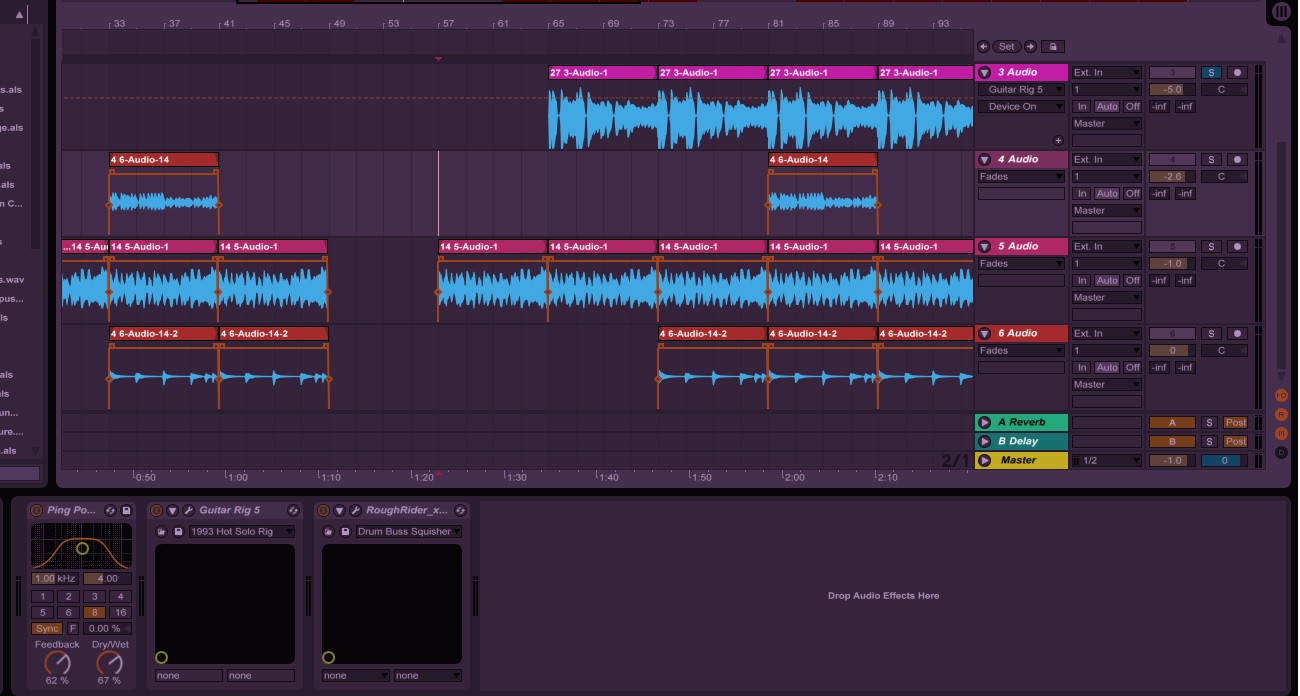1300x696 pixels.
Task: Click the Set locator button
Action: 1006,47
